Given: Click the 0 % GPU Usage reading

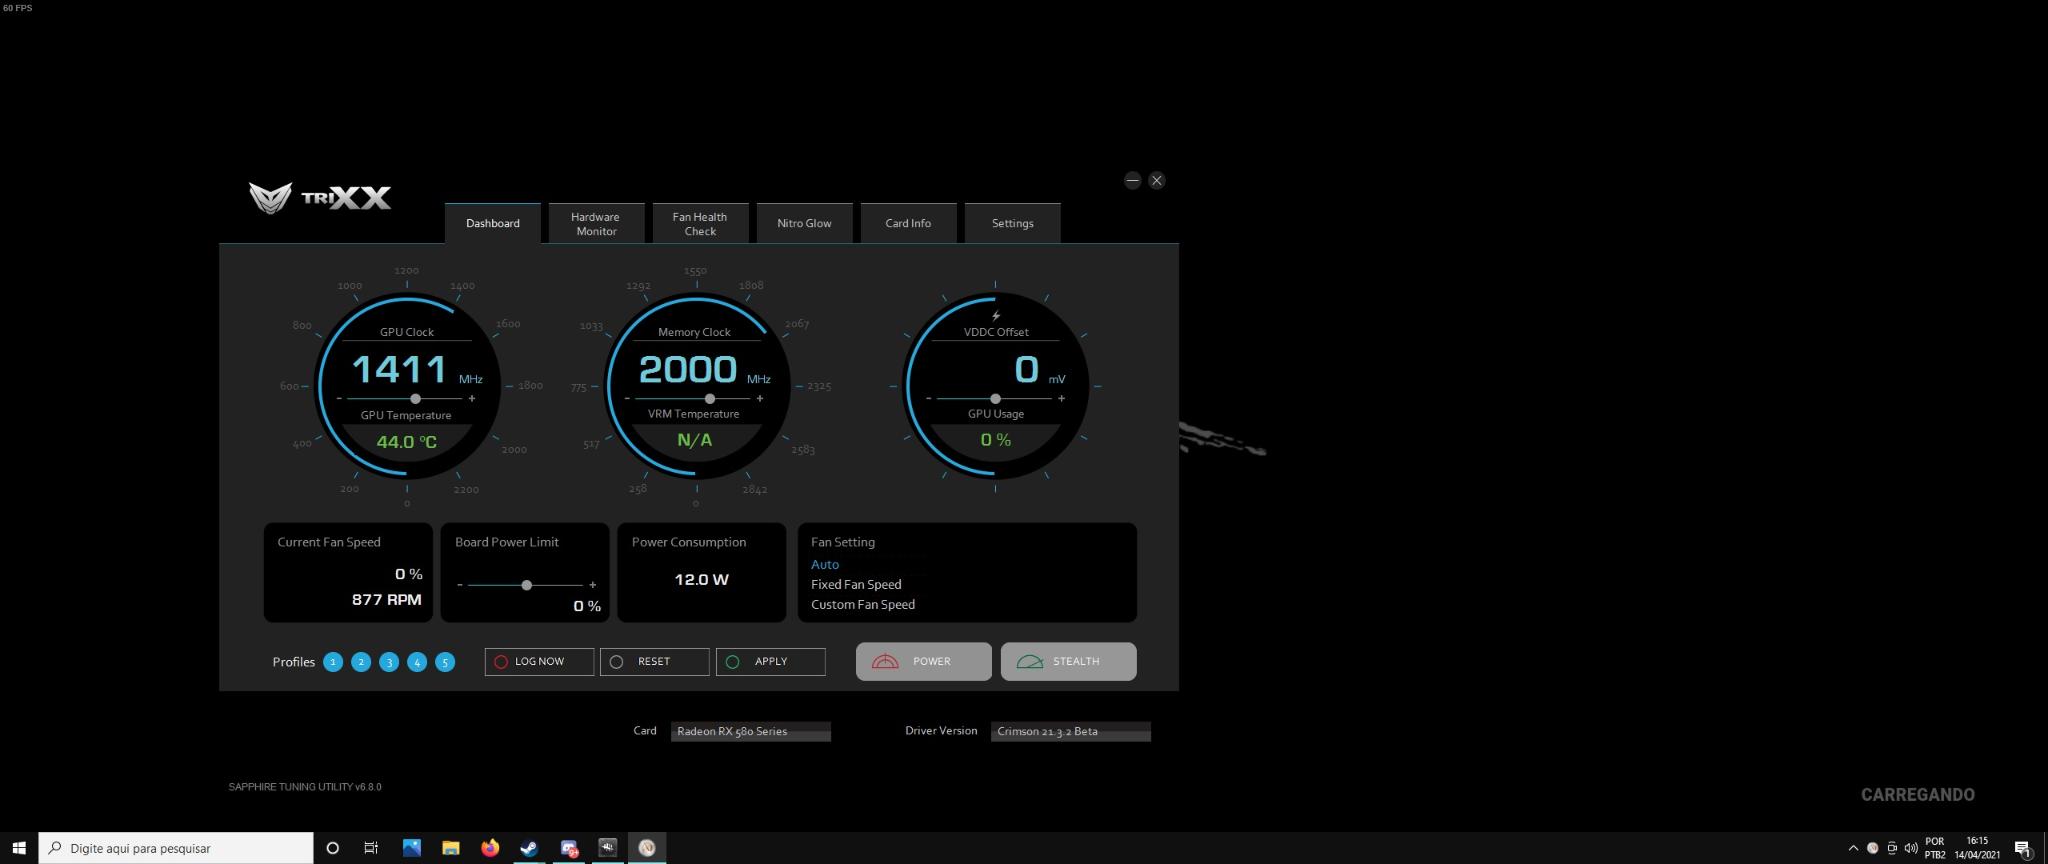Looking at the screenshot, I should [x=996, y=440].
